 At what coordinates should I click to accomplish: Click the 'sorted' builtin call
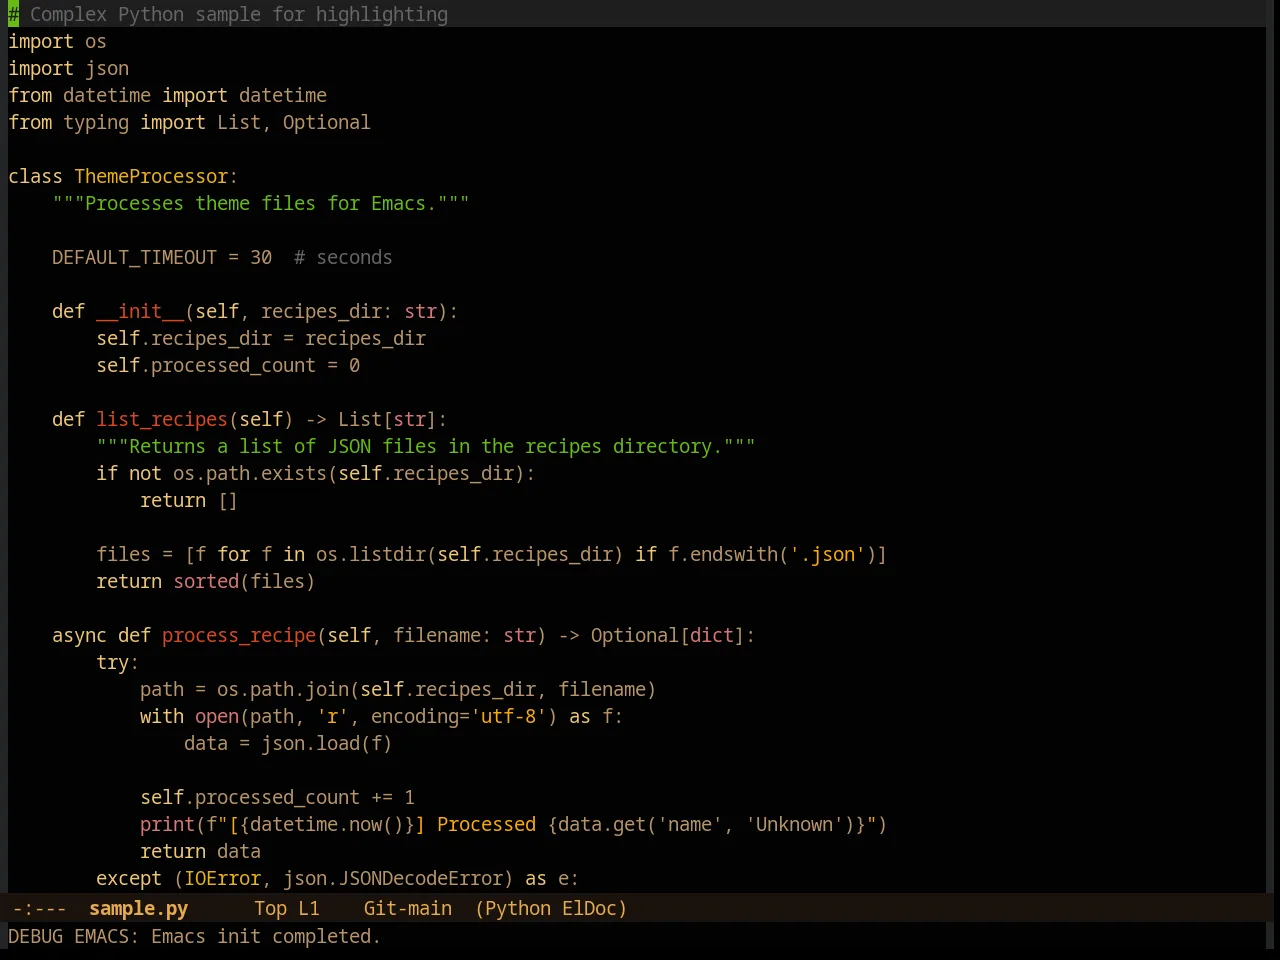click(x=206, y=581)
